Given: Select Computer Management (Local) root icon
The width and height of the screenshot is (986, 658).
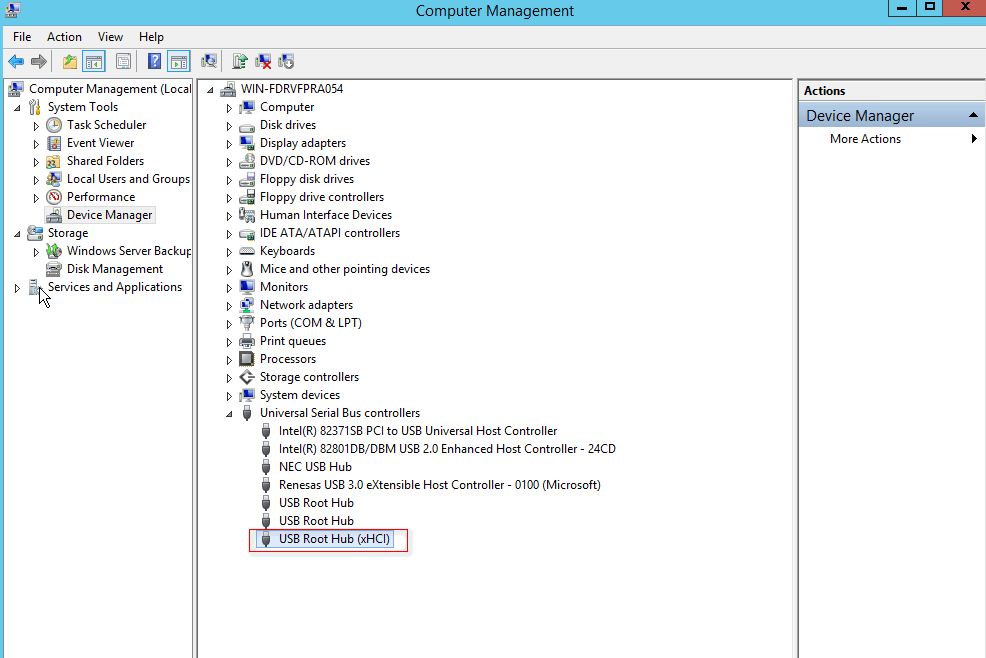Looking at the screenshot, I should (16, 89).
